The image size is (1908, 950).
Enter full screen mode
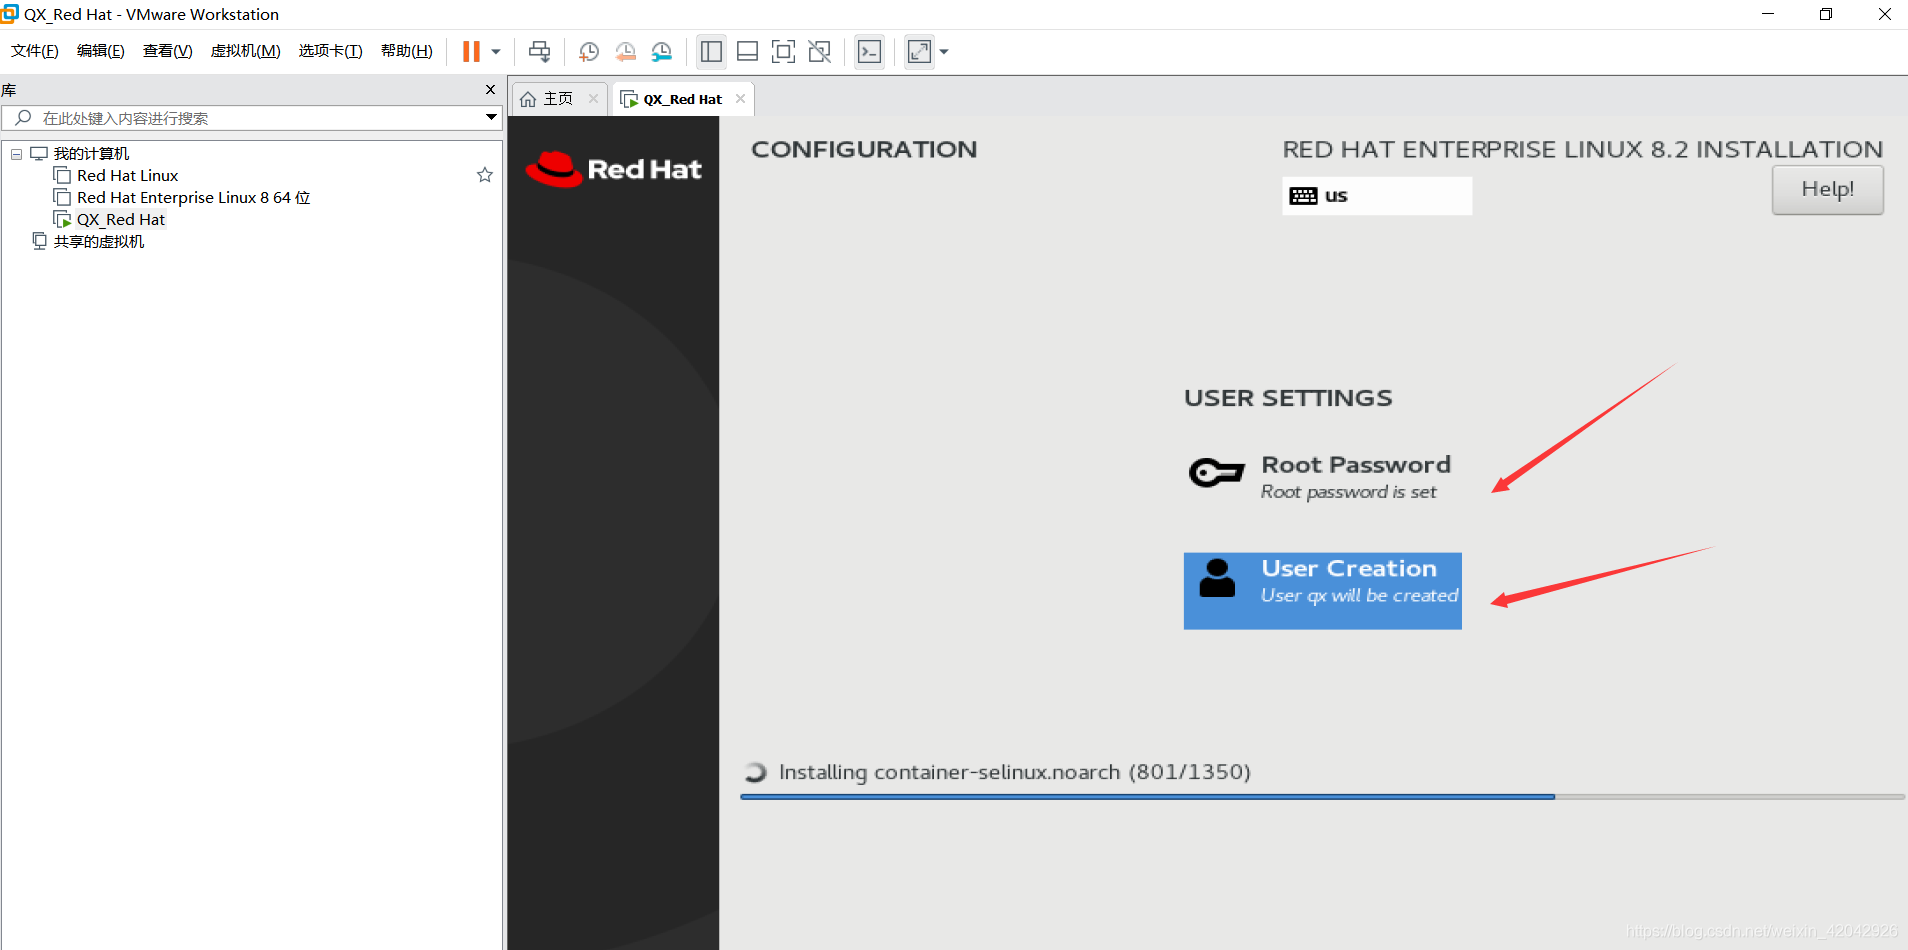[784, 51]
